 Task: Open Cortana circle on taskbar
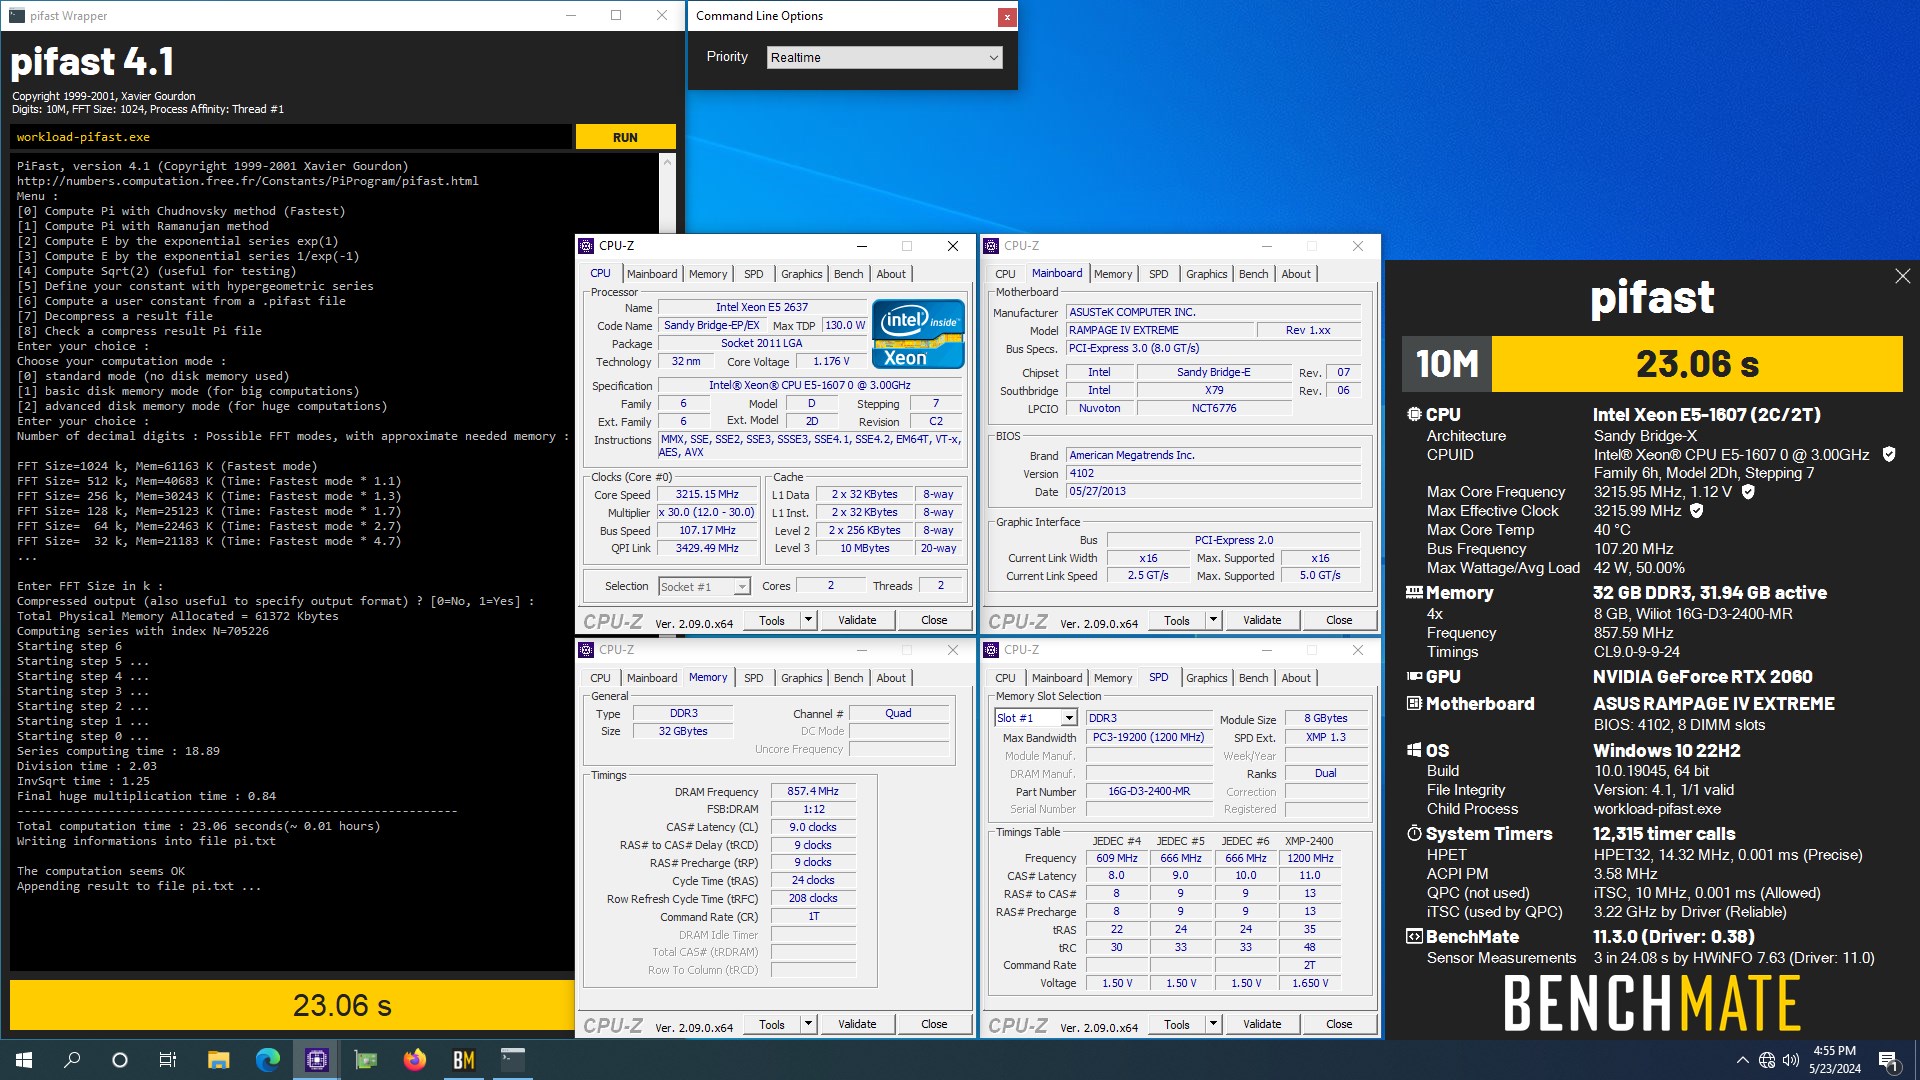tap(120, 1059)
